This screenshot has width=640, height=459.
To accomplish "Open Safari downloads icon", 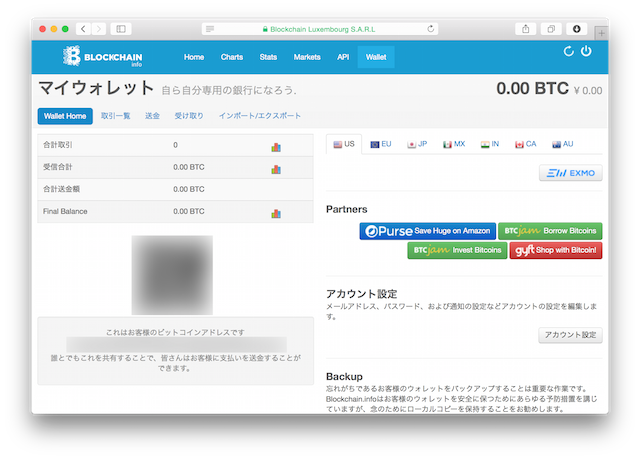I will (x=577, y=29).
